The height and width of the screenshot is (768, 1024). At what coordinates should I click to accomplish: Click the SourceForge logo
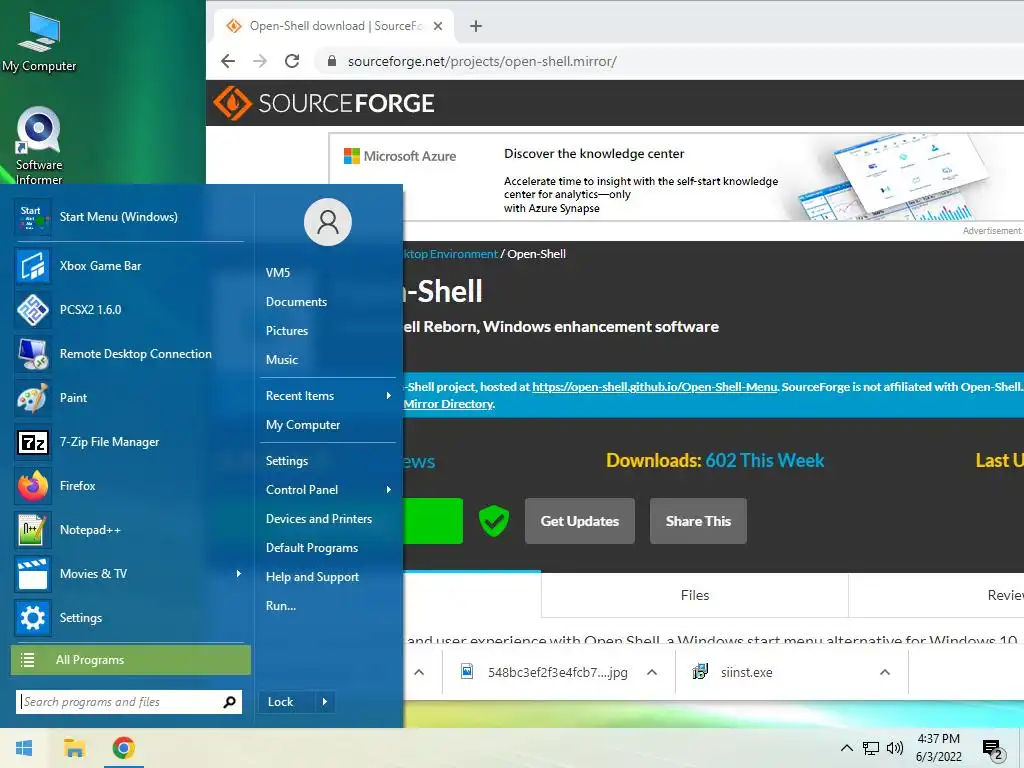point(324,103)
